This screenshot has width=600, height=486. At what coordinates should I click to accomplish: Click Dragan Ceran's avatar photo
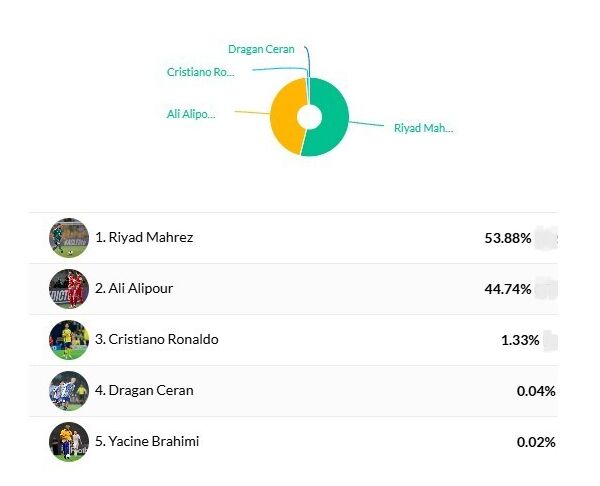click(x=69, y=391)
